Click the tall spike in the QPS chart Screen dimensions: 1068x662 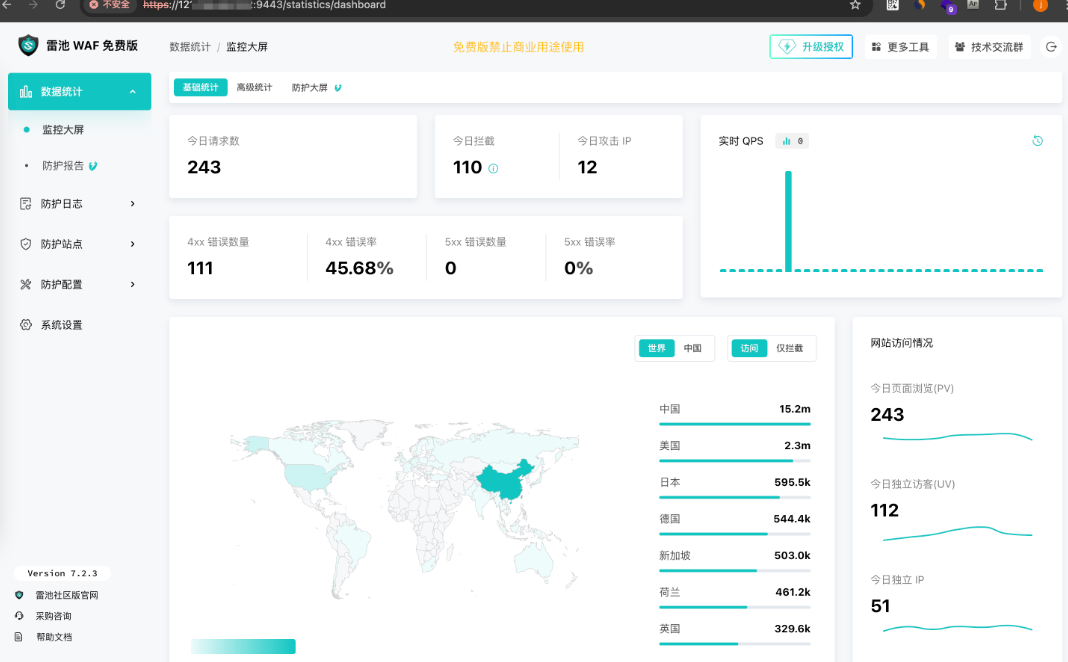(788, 221)
